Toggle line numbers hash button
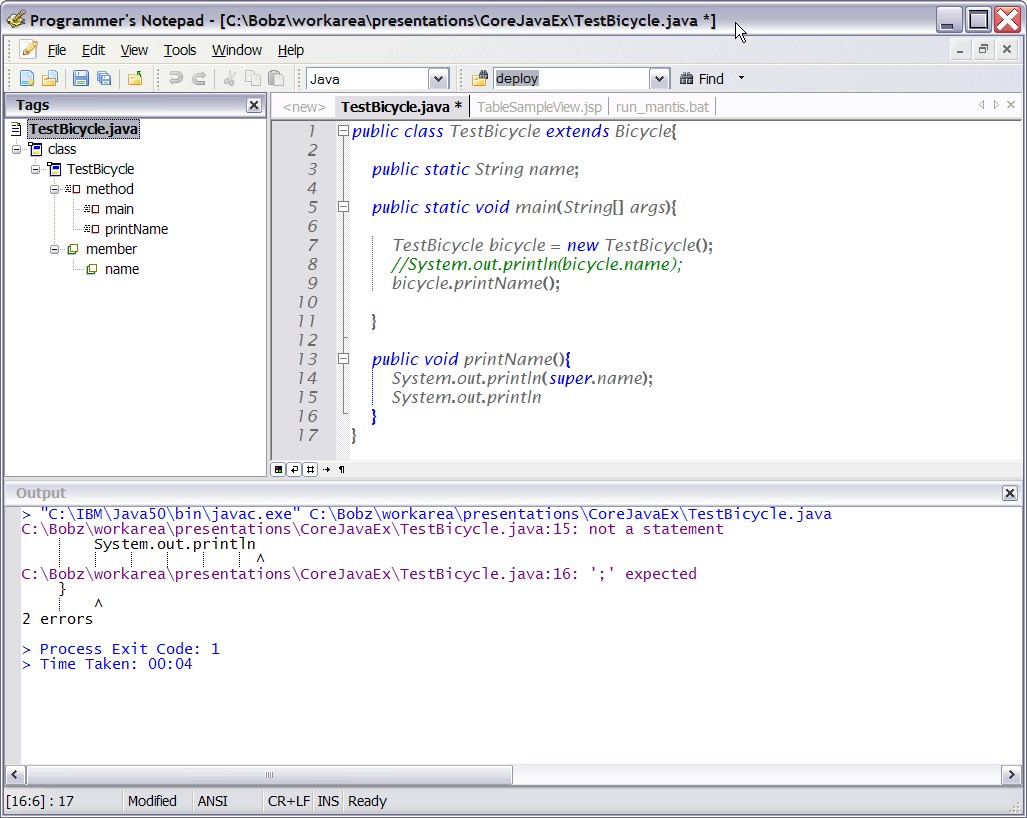The width and height of the screenshot is (1027, 818). click(x=310, y=469)
